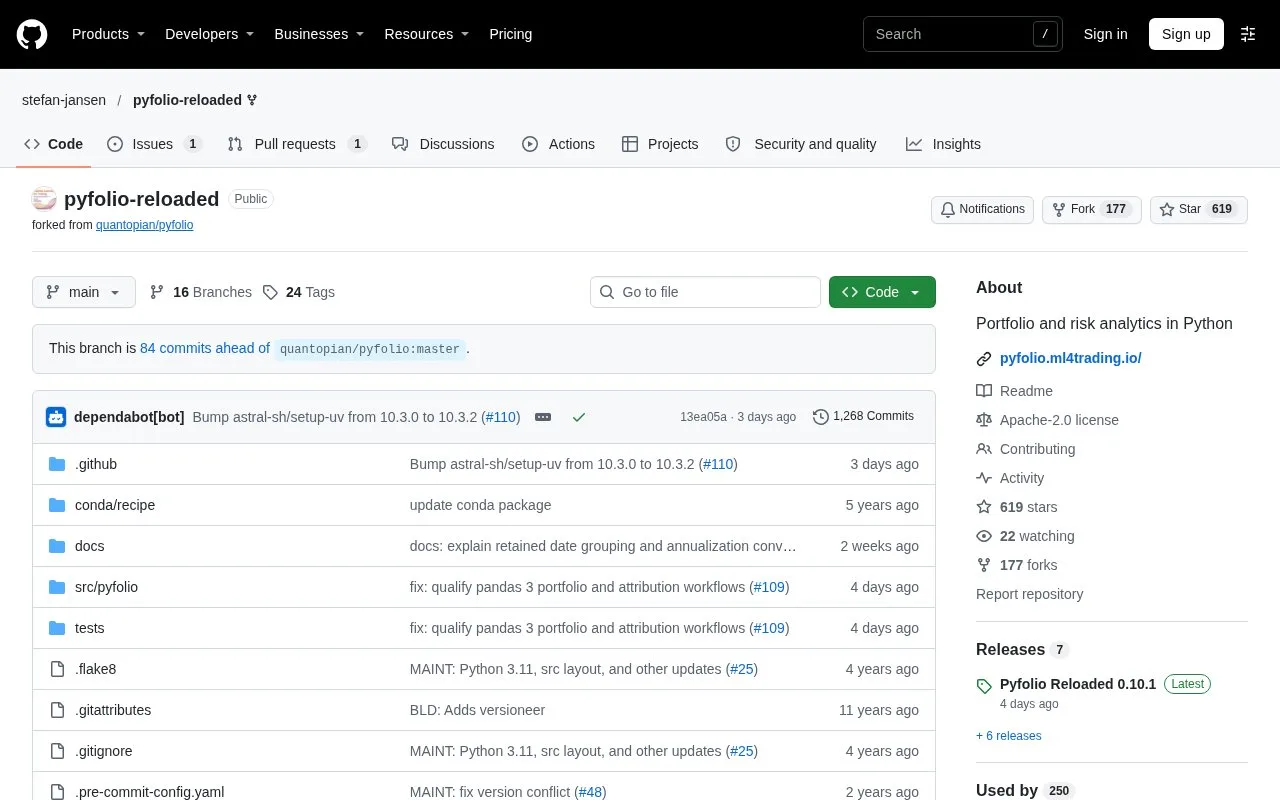This screenshot has width=1280, height=800.
Task: Star the pyfolio-reloaded repository
Action: (x=1199, y=209)
